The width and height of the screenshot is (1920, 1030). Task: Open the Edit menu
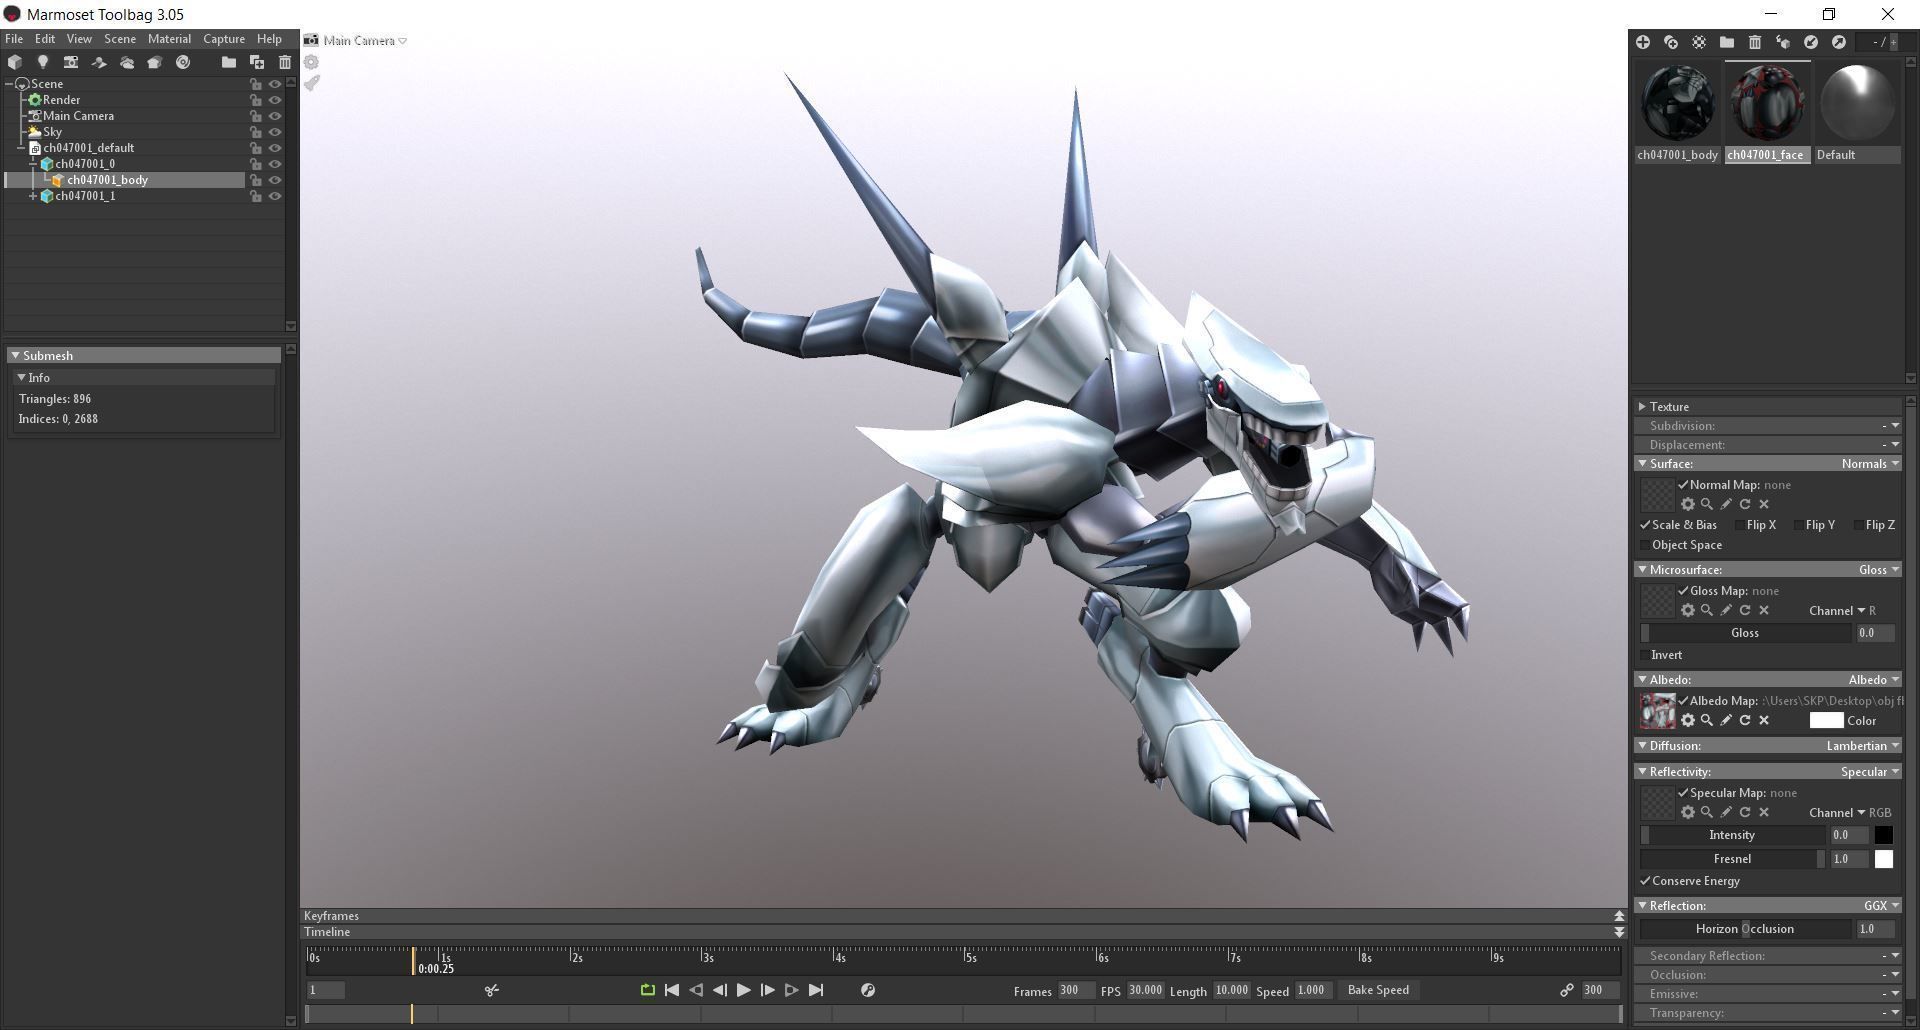pyautogui.click(x=45, y=39)
